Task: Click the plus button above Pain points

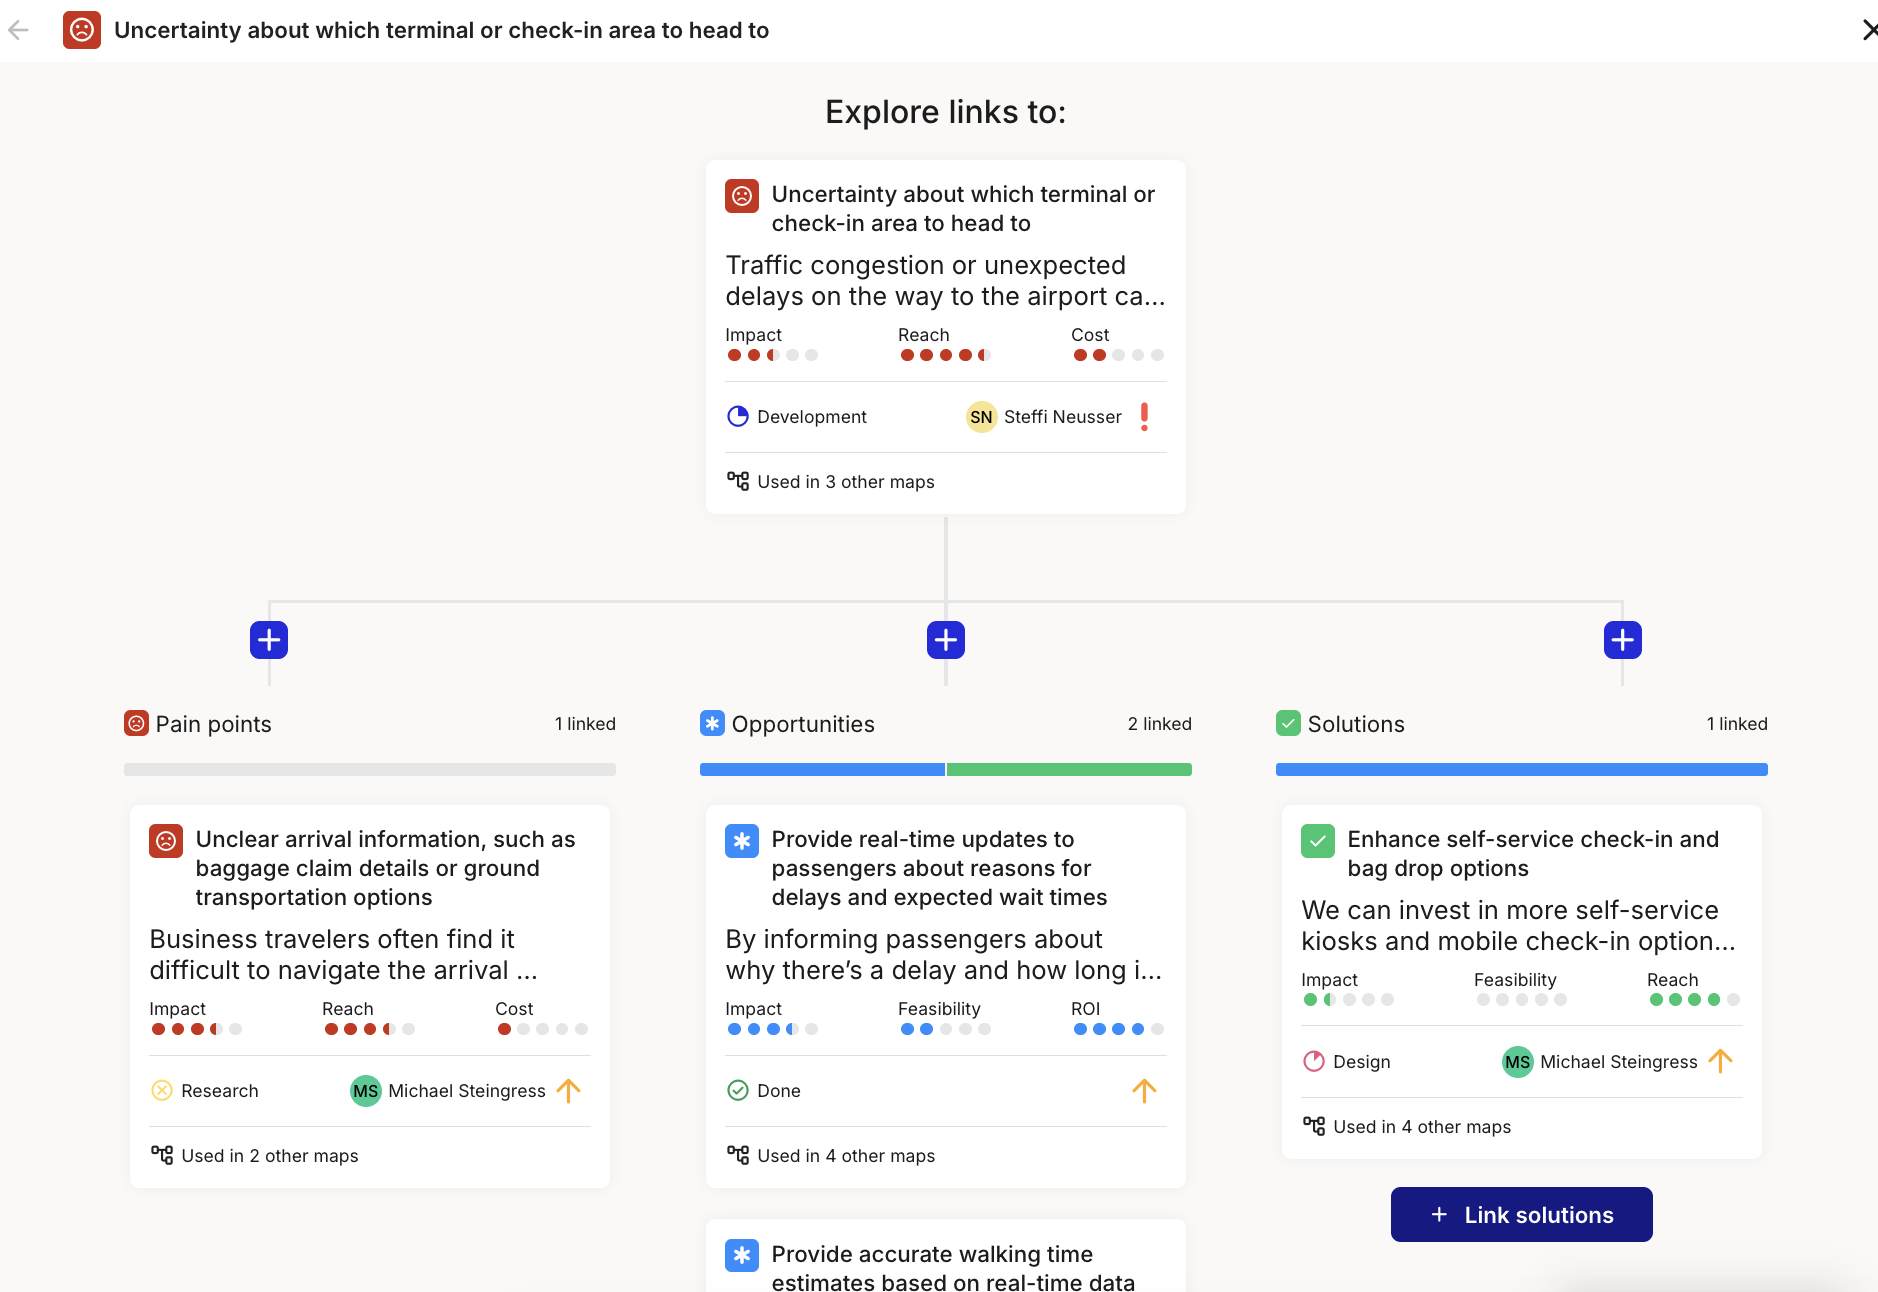Action: 269,640
